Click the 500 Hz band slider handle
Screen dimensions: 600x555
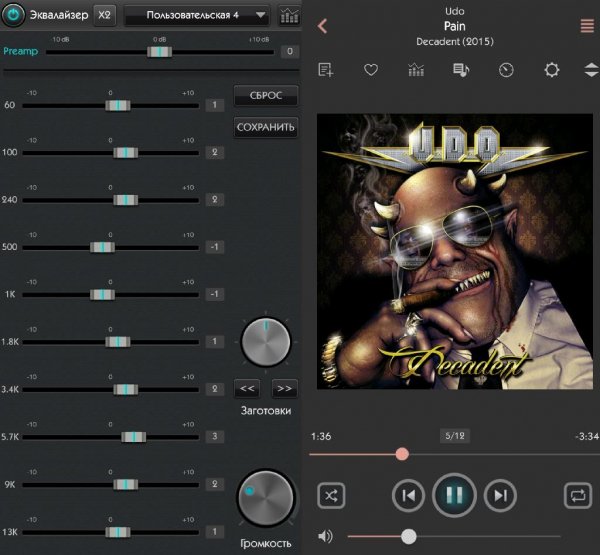[x=102, y=247]
